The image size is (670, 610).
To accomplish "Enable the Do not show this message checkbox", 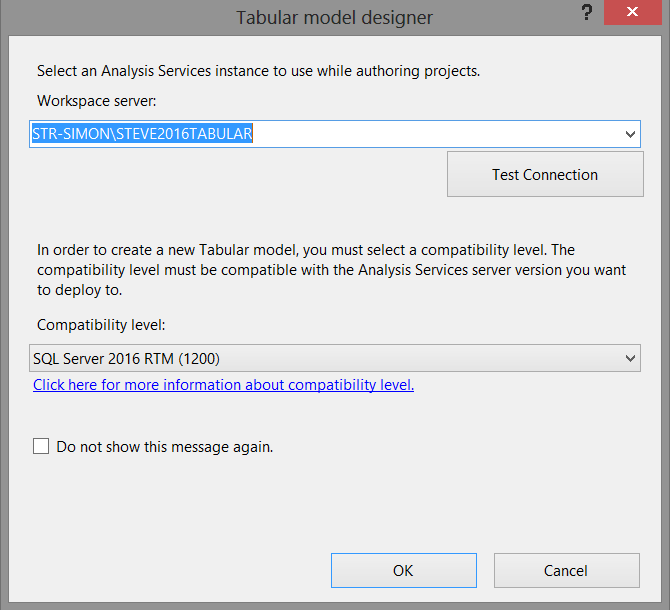I will (41, 447).
